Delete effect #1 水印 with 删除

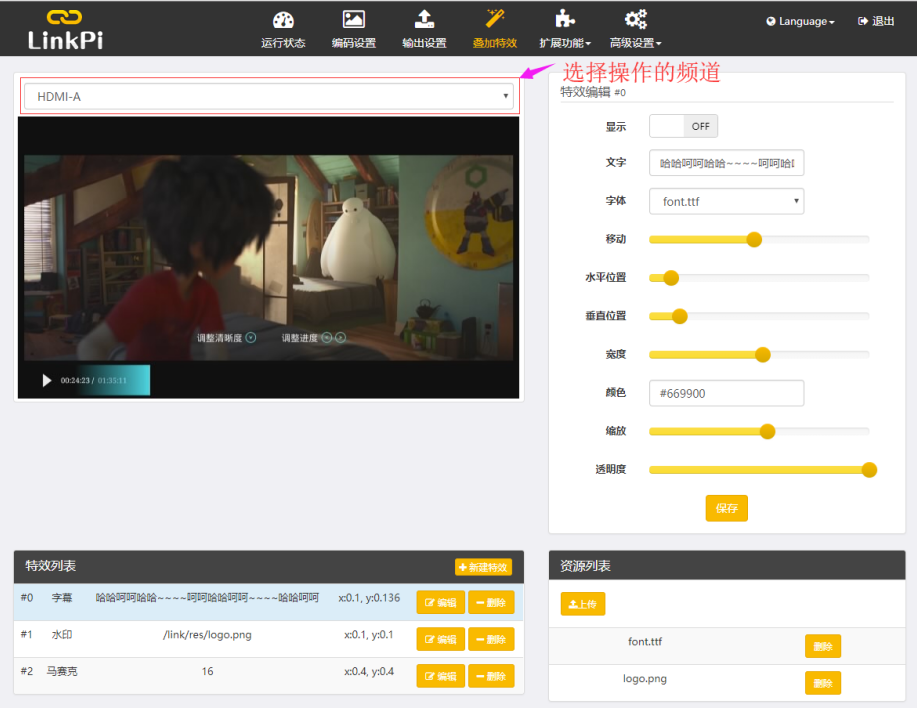click(491, 639)
